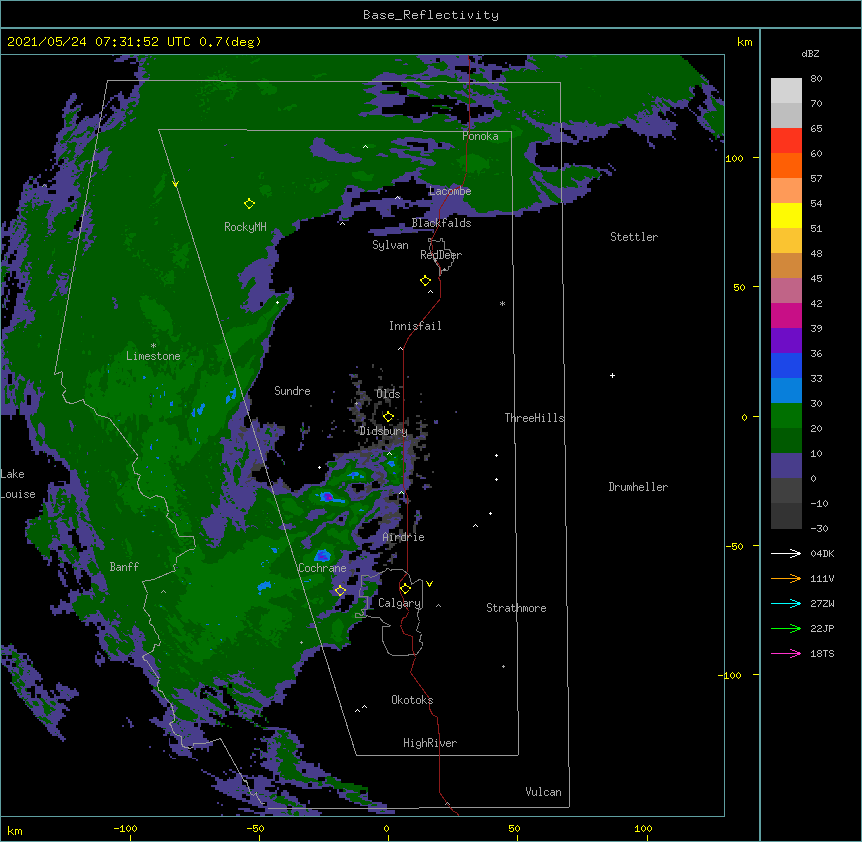Click the RedDeer city label
This screenshot has width=862, height=842.
tap(441, 255)
